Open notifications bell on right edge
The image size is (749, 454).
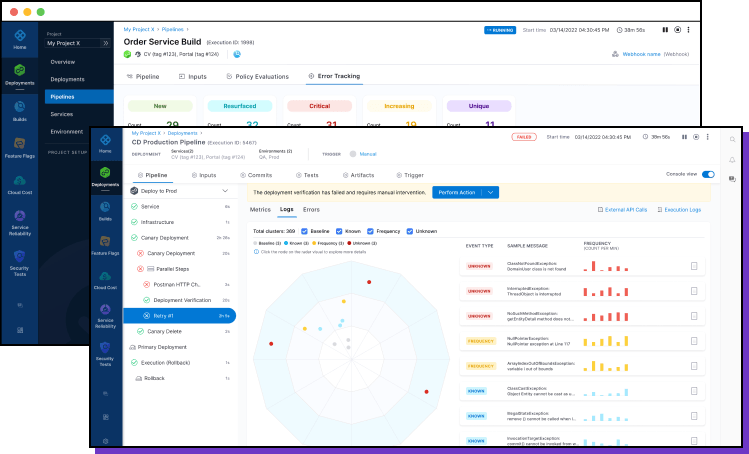point(732,159)
